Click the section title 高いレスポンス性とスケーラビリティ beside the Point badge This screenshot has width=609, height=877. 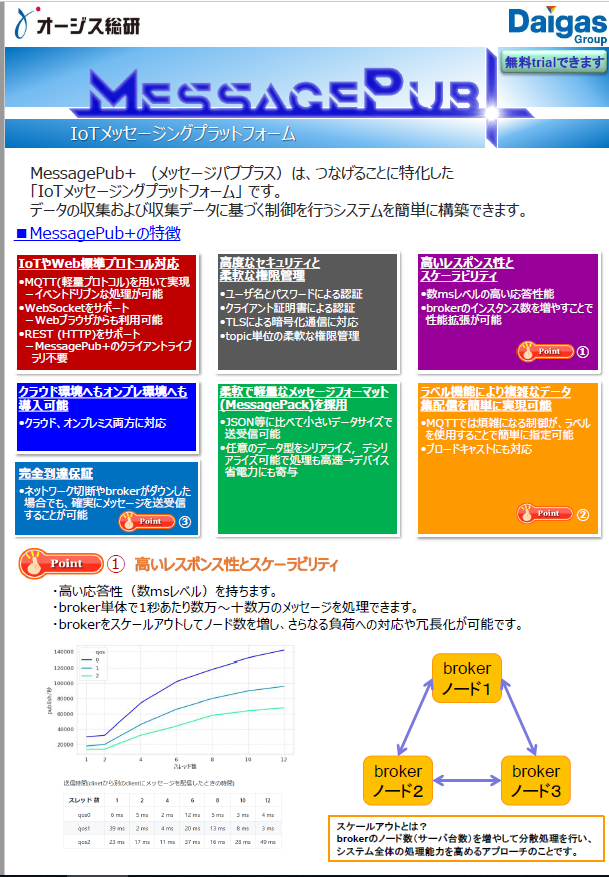pos(236,564)
